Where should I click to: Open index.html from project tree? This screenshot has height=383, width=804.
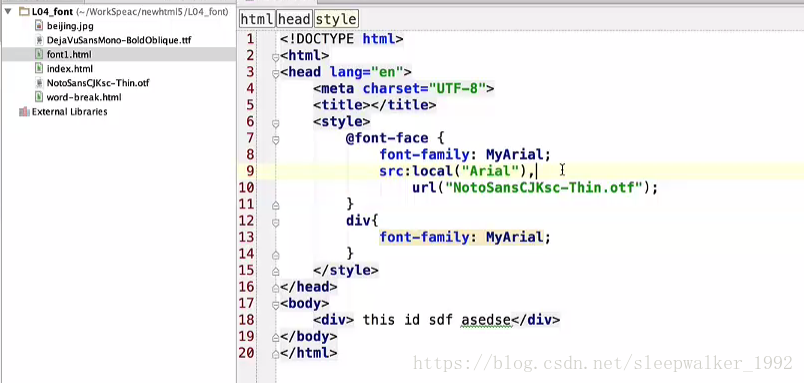pos(70,69)
